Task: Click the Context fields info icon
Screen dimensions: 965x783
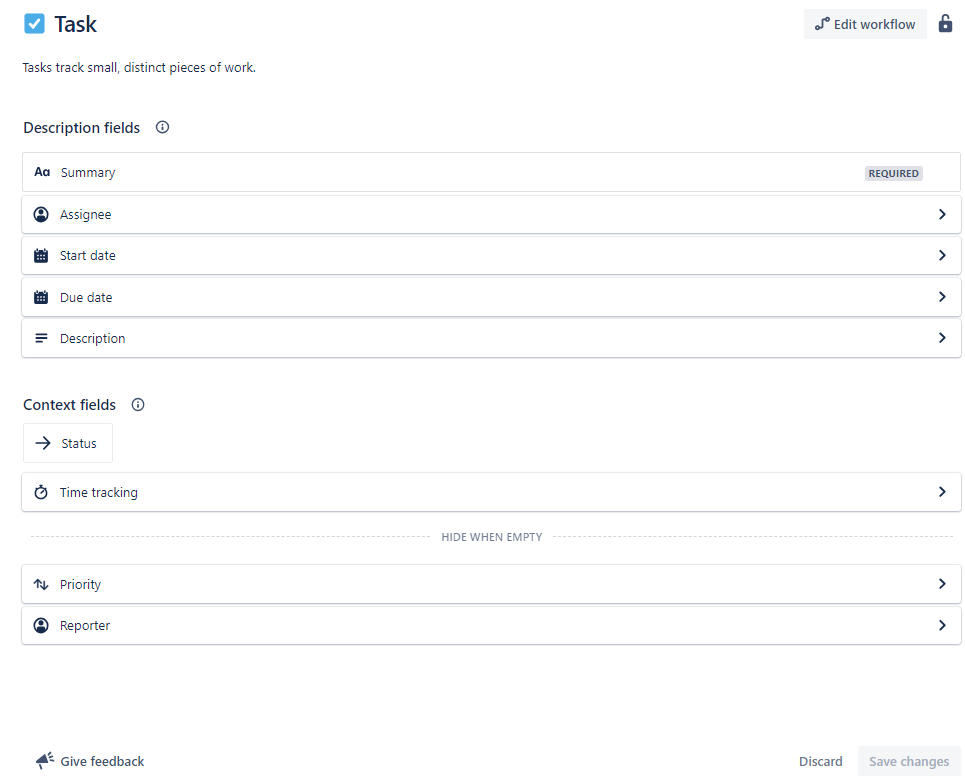Action: point(138,404)
